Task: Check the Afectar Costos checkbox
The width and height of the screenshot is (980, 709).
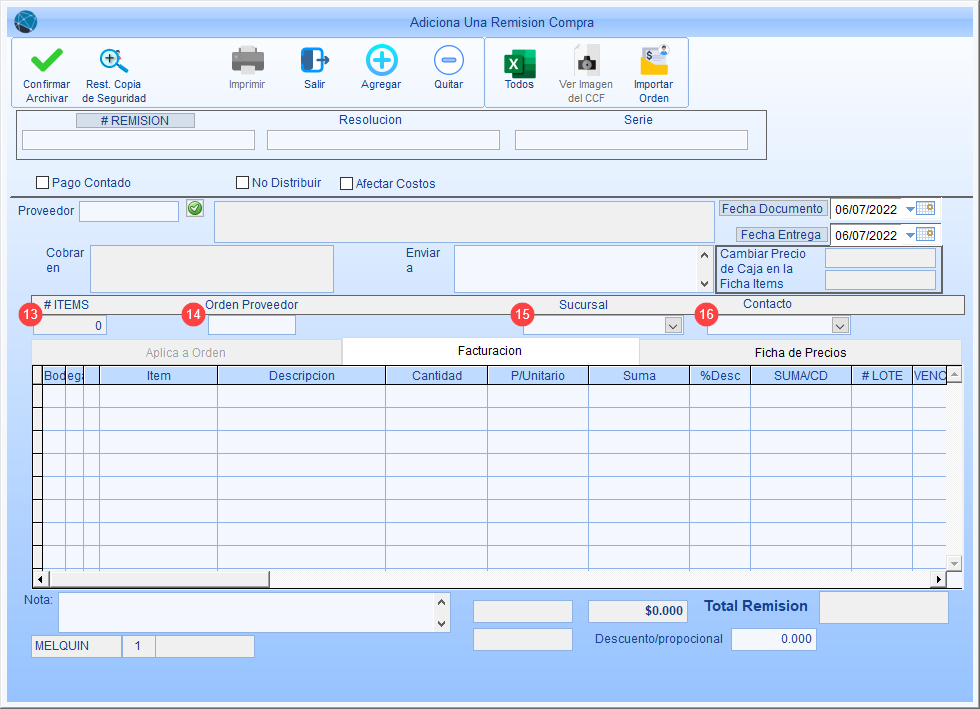Action: click(x=346, y=183)
